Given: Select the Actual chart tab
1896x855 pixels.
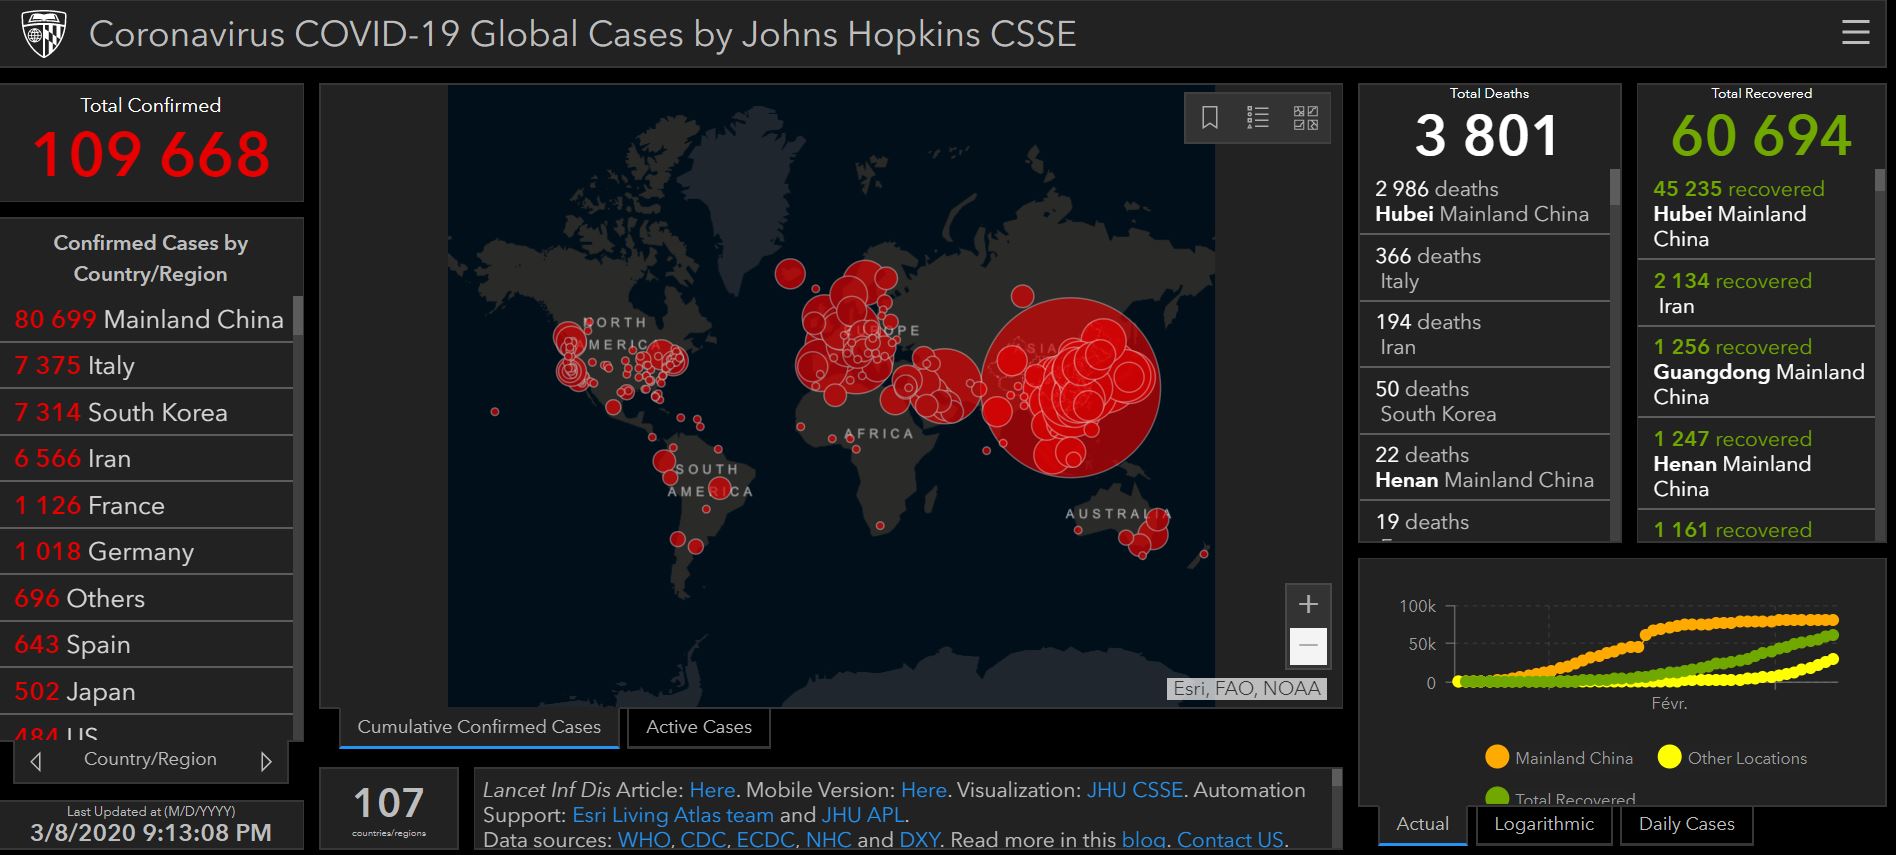Looking at the screenshot, I should [1422, 824].
